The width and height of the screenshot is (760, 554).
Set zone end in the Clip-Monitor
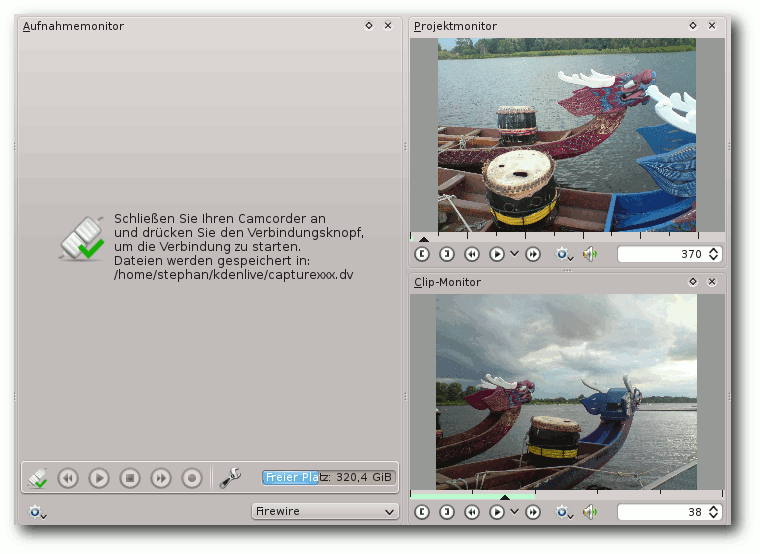pos(447,512)
